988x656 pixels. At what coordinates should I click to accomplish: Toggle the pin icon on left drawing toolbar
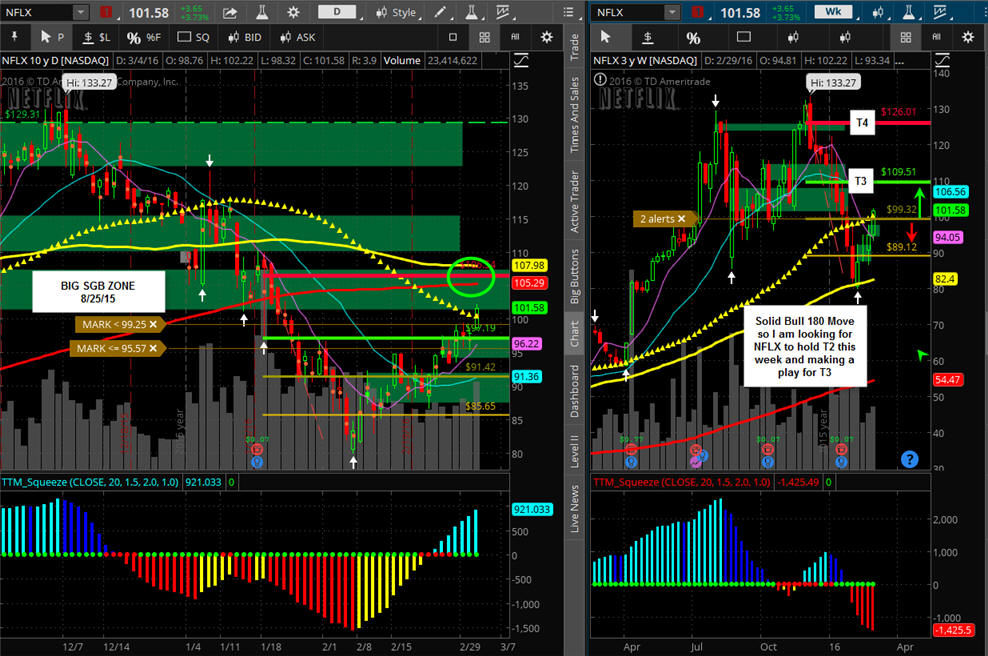click(x=14, y=37)
